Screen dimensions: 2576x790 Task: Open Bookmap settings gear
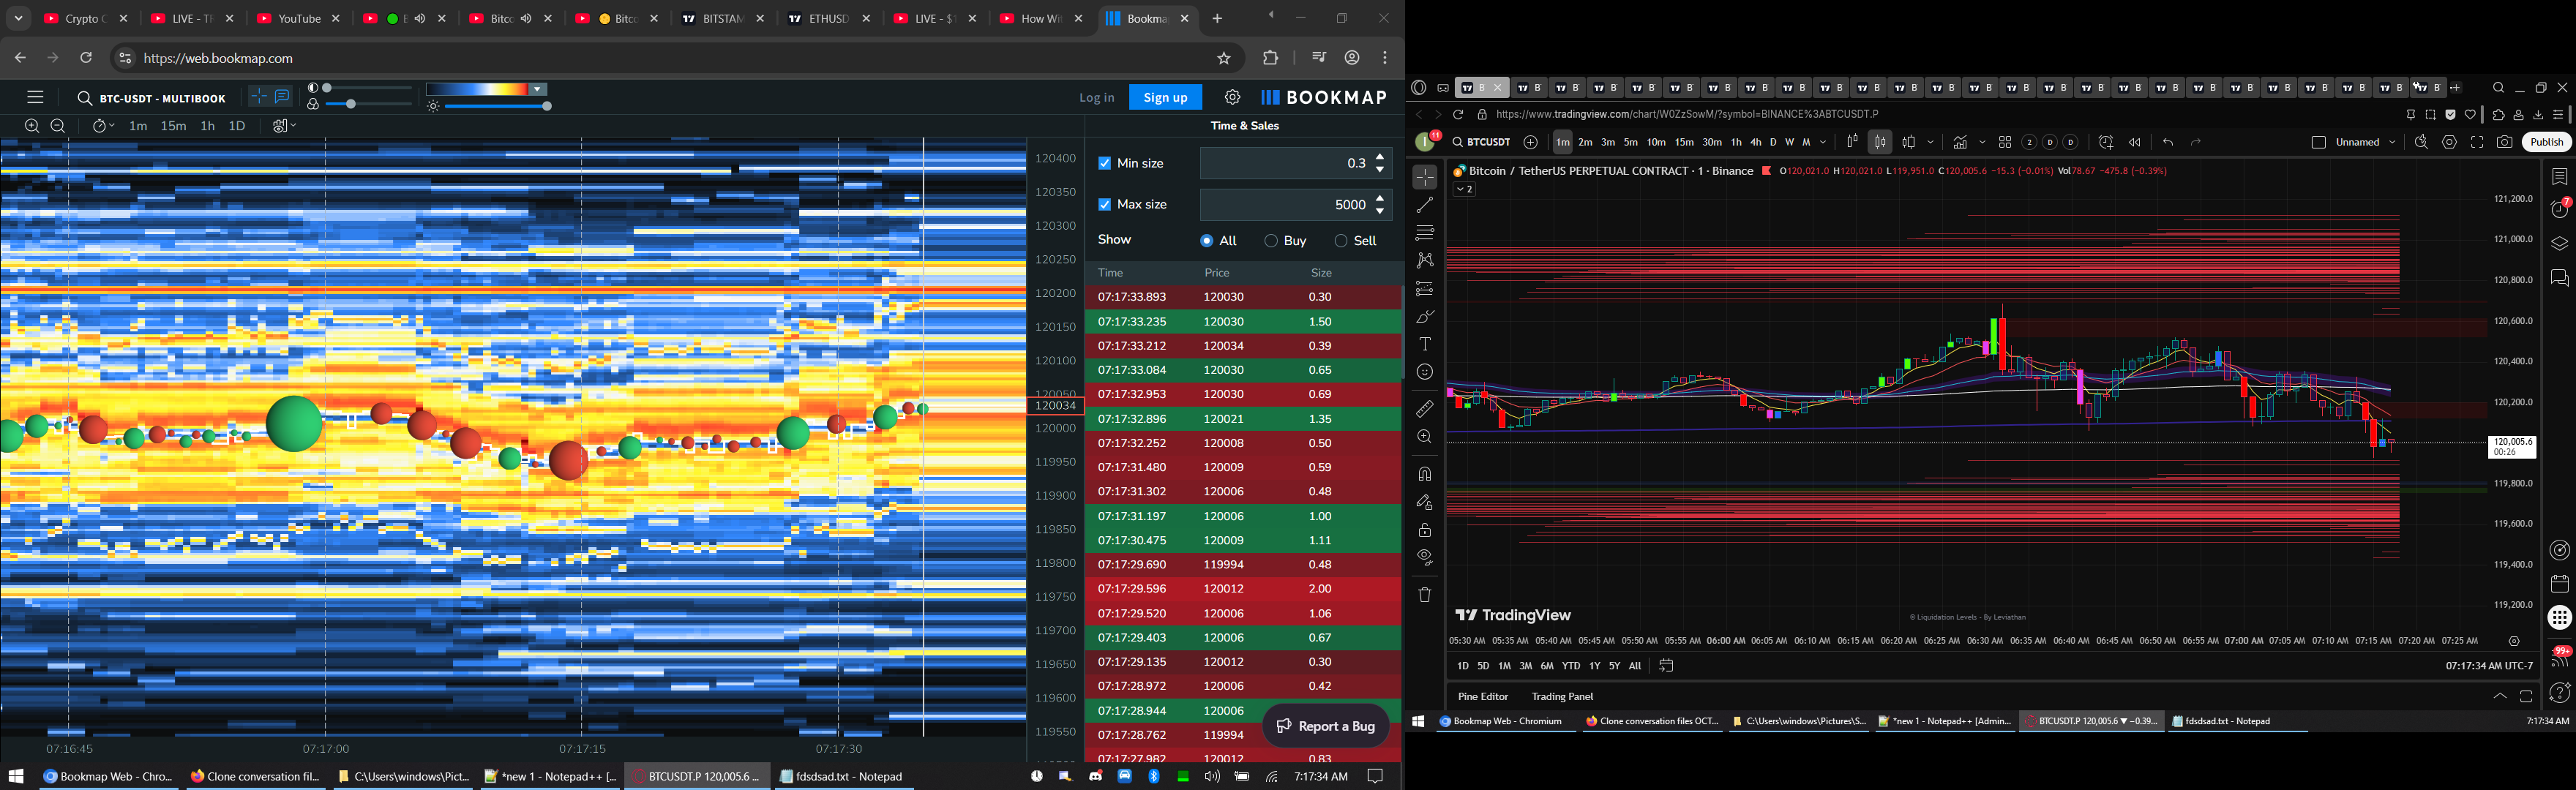click(1232, 97)
